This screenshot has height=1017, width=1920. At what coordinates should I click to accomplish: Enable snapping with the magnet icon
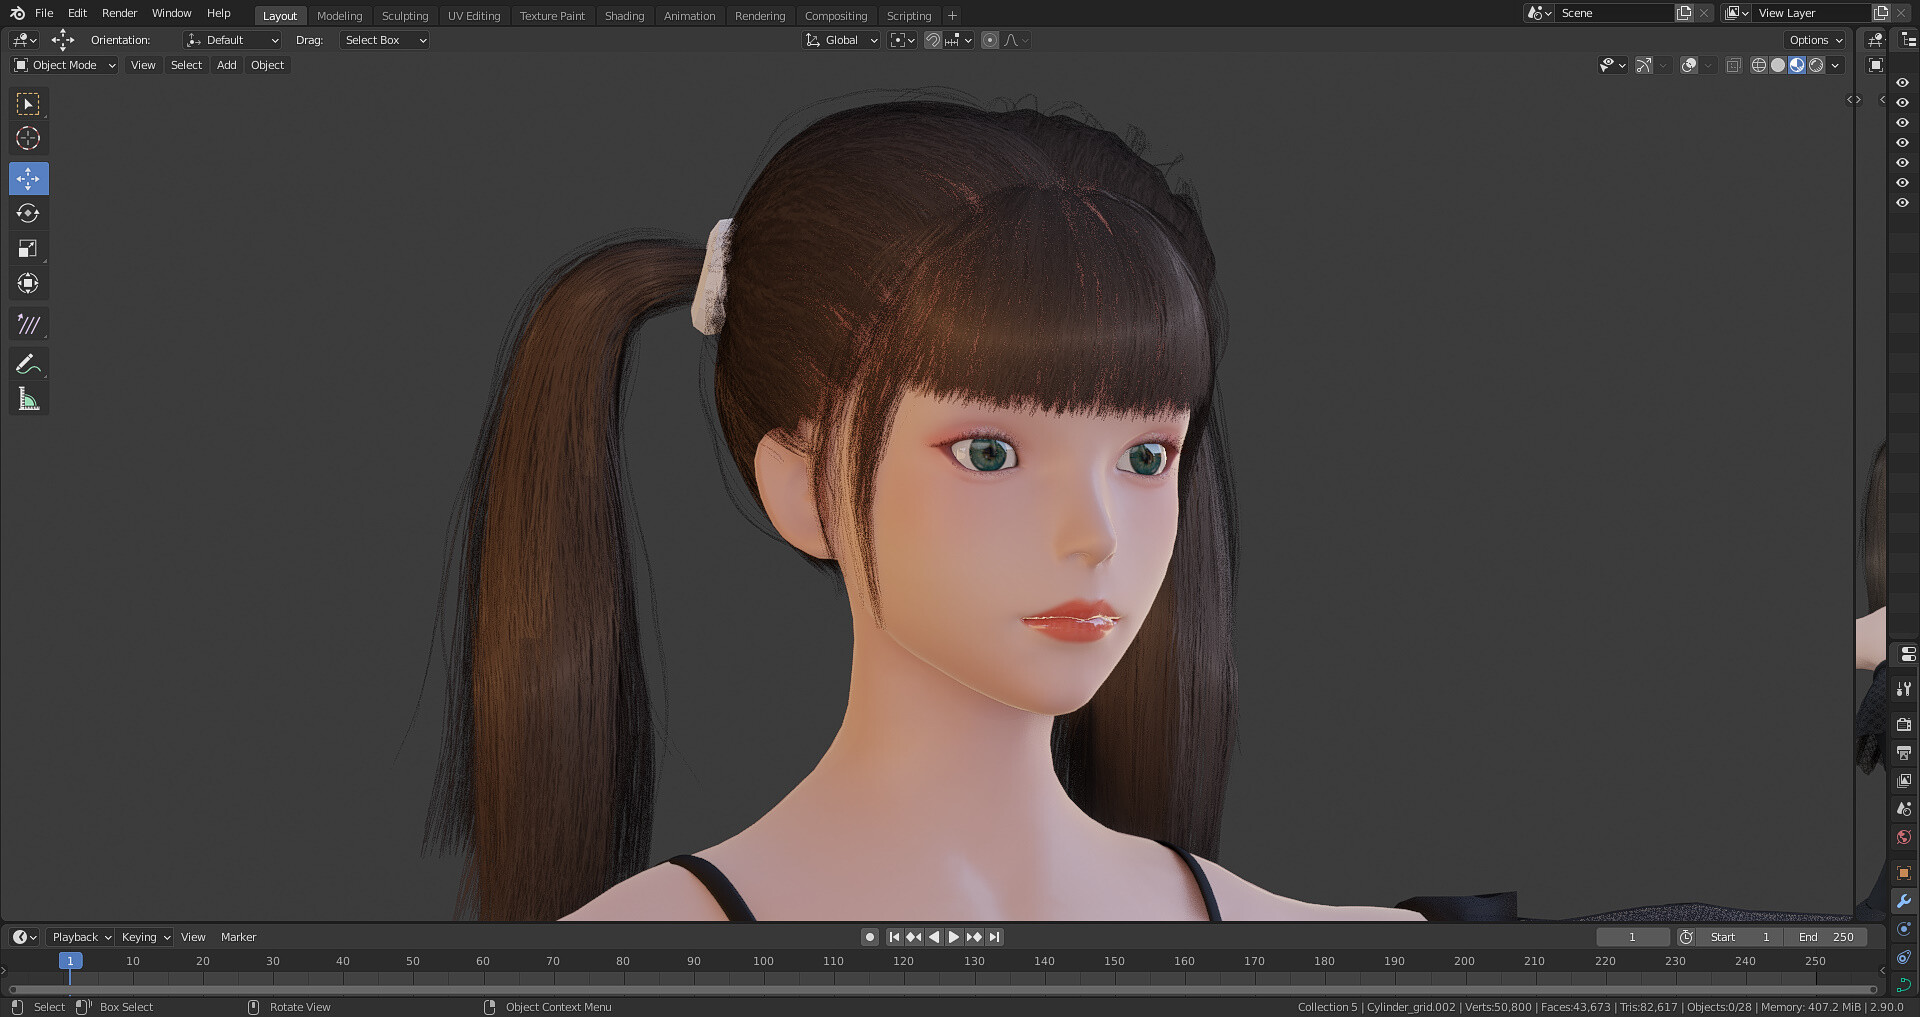tap(933, 40)
